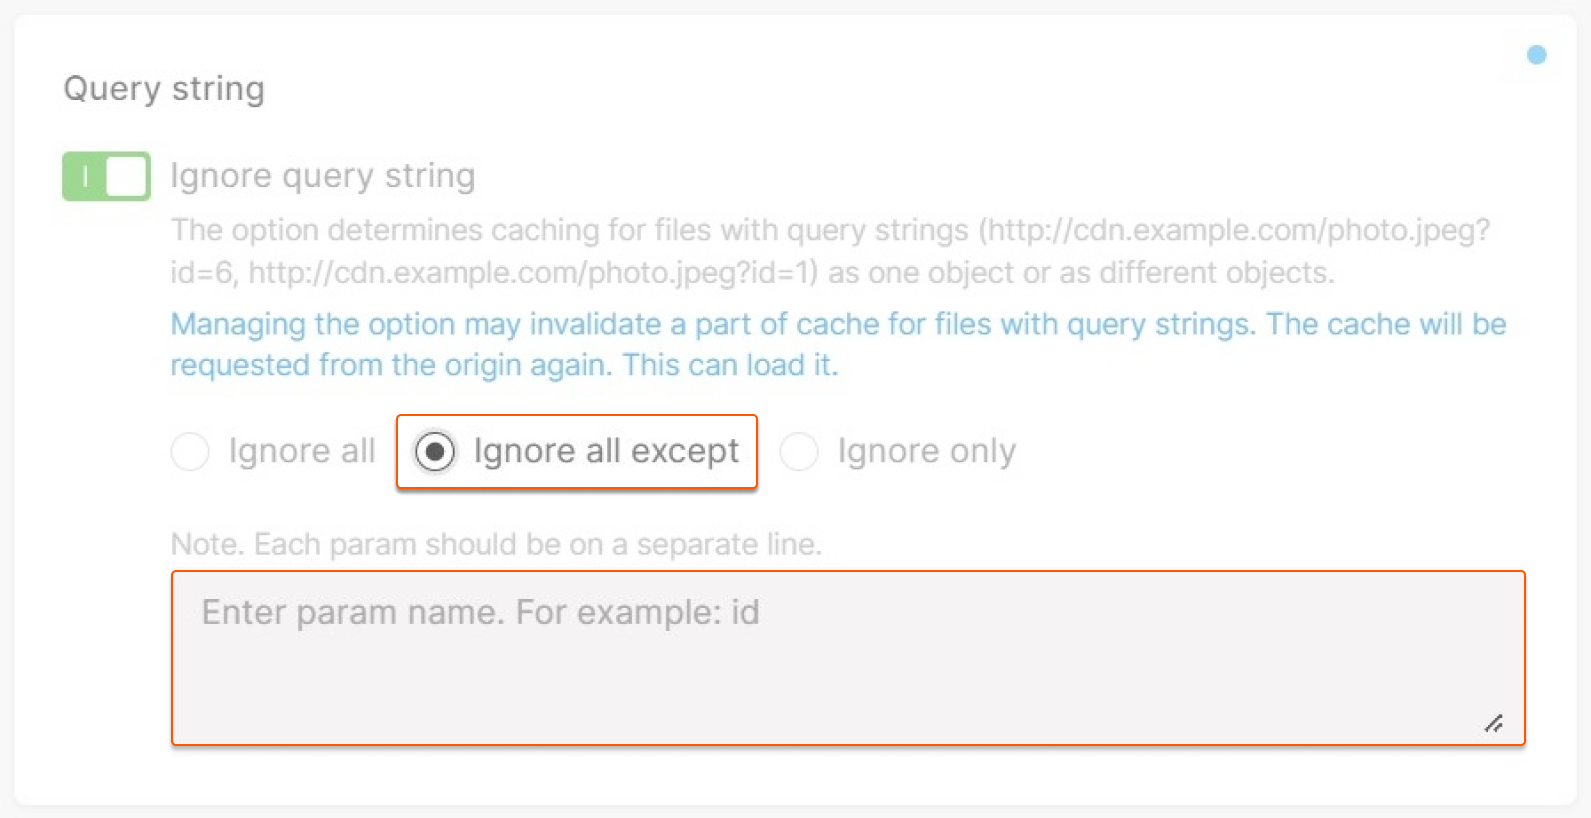The height and width of the screenshot is (818, 1591).
Task: Click the blue cache invalidation warning text
Action: tap(838, 344)
